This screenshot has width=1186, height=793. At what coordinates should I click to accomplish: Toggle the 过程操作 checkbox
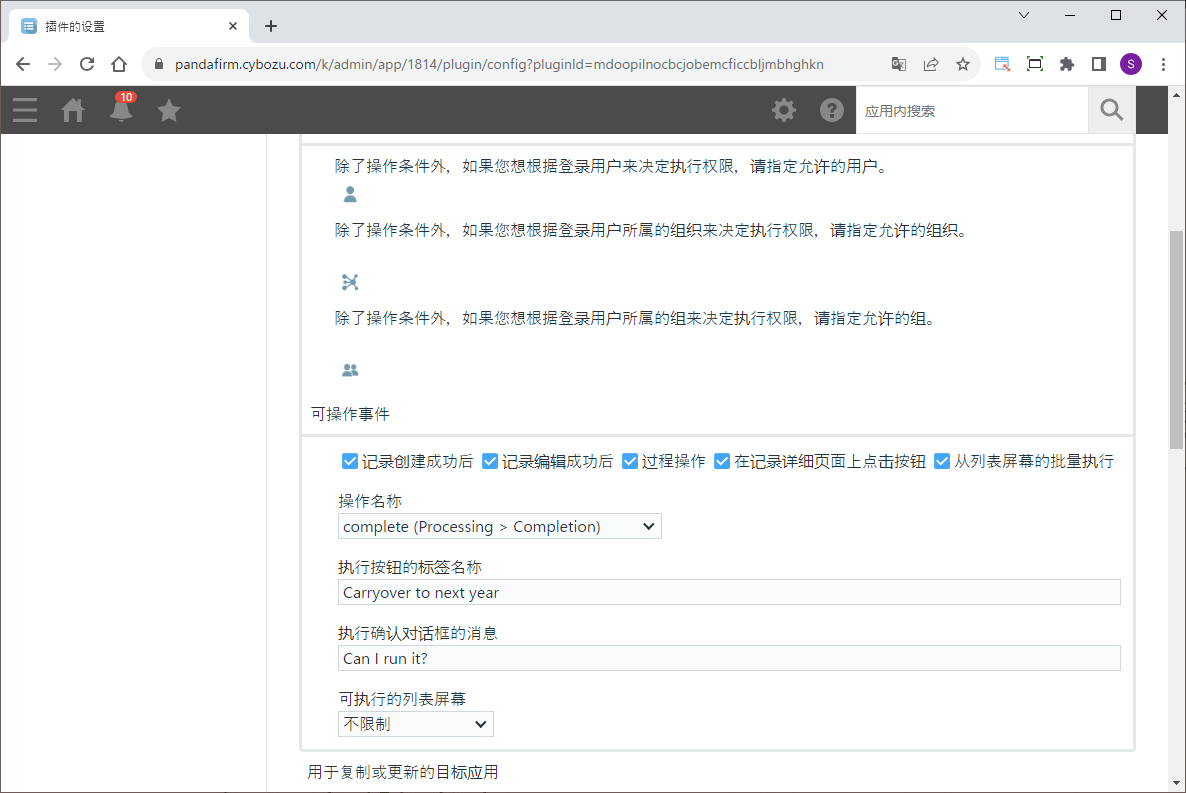click(630, 461)
